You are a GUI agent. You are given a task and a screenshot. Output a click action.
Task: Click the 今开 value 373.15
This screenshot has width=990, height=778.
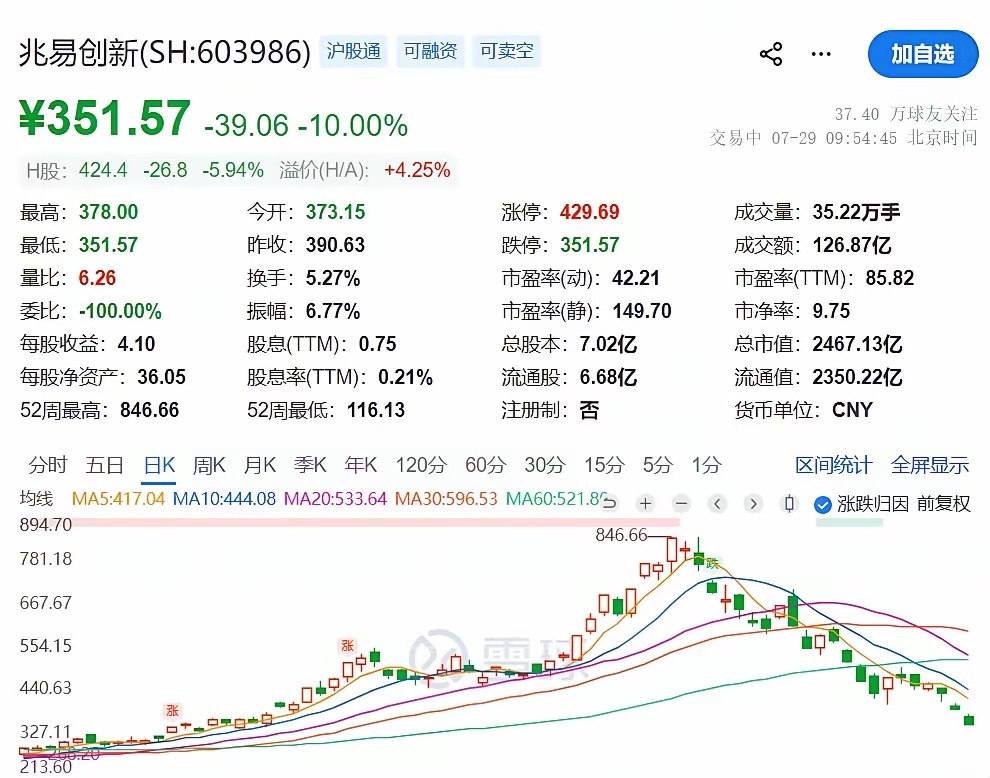pyautogui.click(x=335, y=212)
